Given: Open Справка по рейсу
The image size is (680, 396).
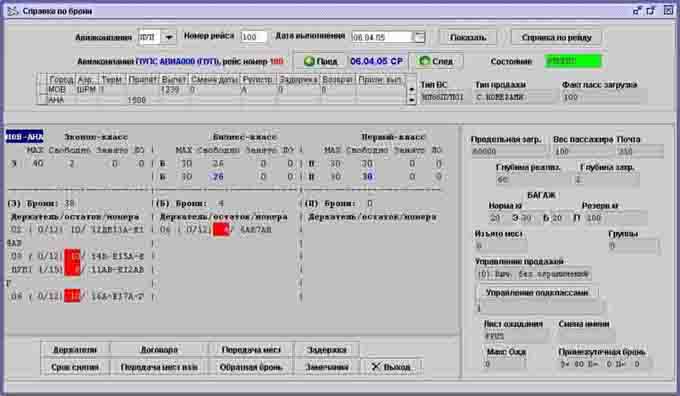Looking at the screenshot, I should pyautogui.click(x=556, y=37).
